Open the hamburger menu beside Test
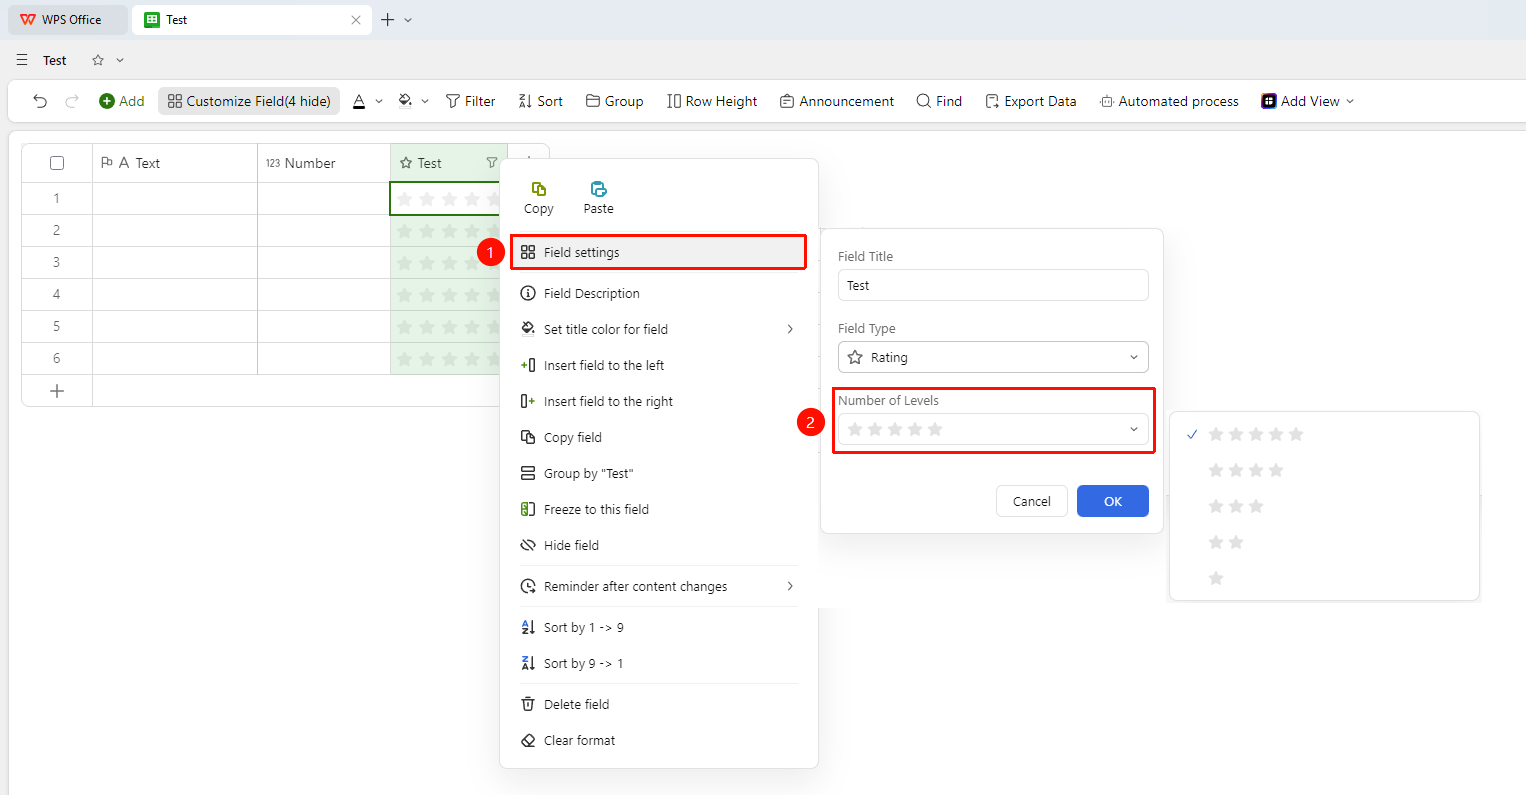This screenshot has height=795, width=1526. [22, 60]
